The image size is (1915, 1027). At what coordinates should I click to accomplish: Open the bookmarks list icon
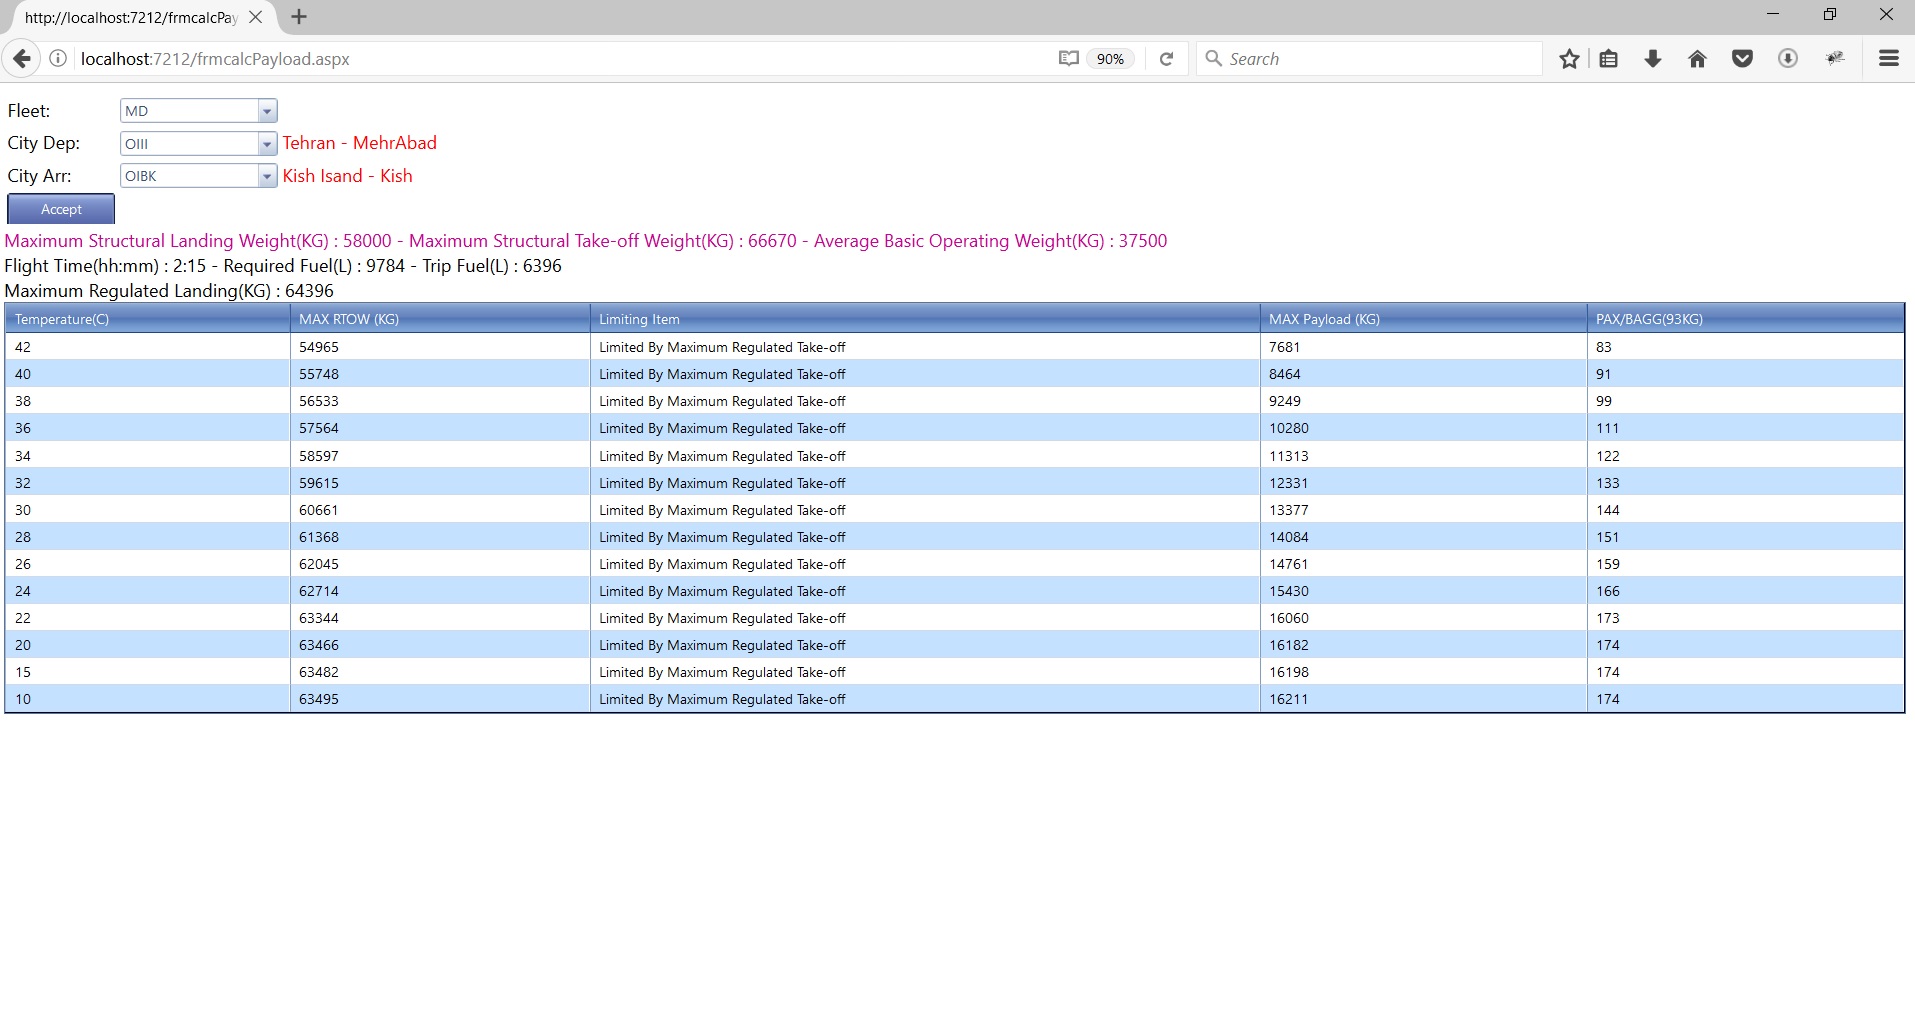click(1608, 59)
